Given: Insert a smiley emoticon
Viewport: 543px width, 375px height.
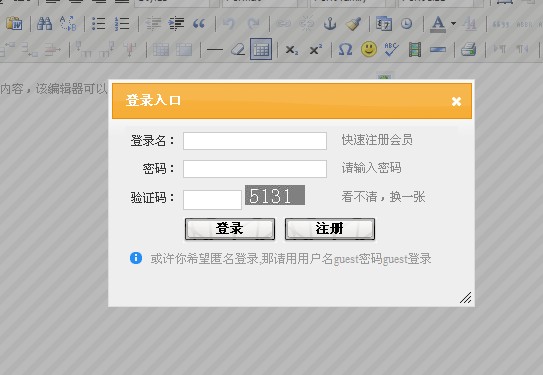Looking at the screenshot, I should click(x=369, y=50).
